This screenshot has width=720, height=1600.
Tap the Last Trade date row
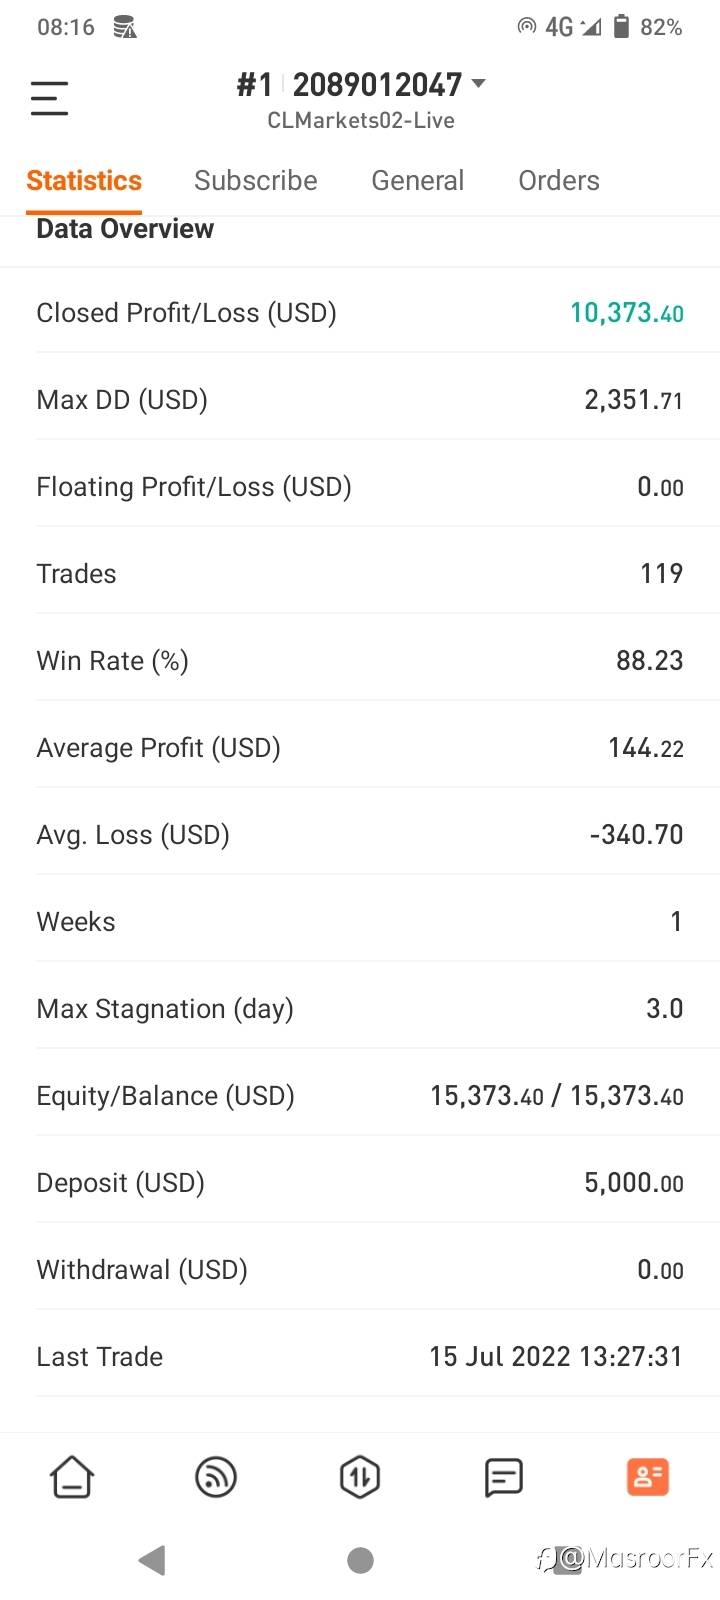pyautogui.click(x=360, y=1357)
